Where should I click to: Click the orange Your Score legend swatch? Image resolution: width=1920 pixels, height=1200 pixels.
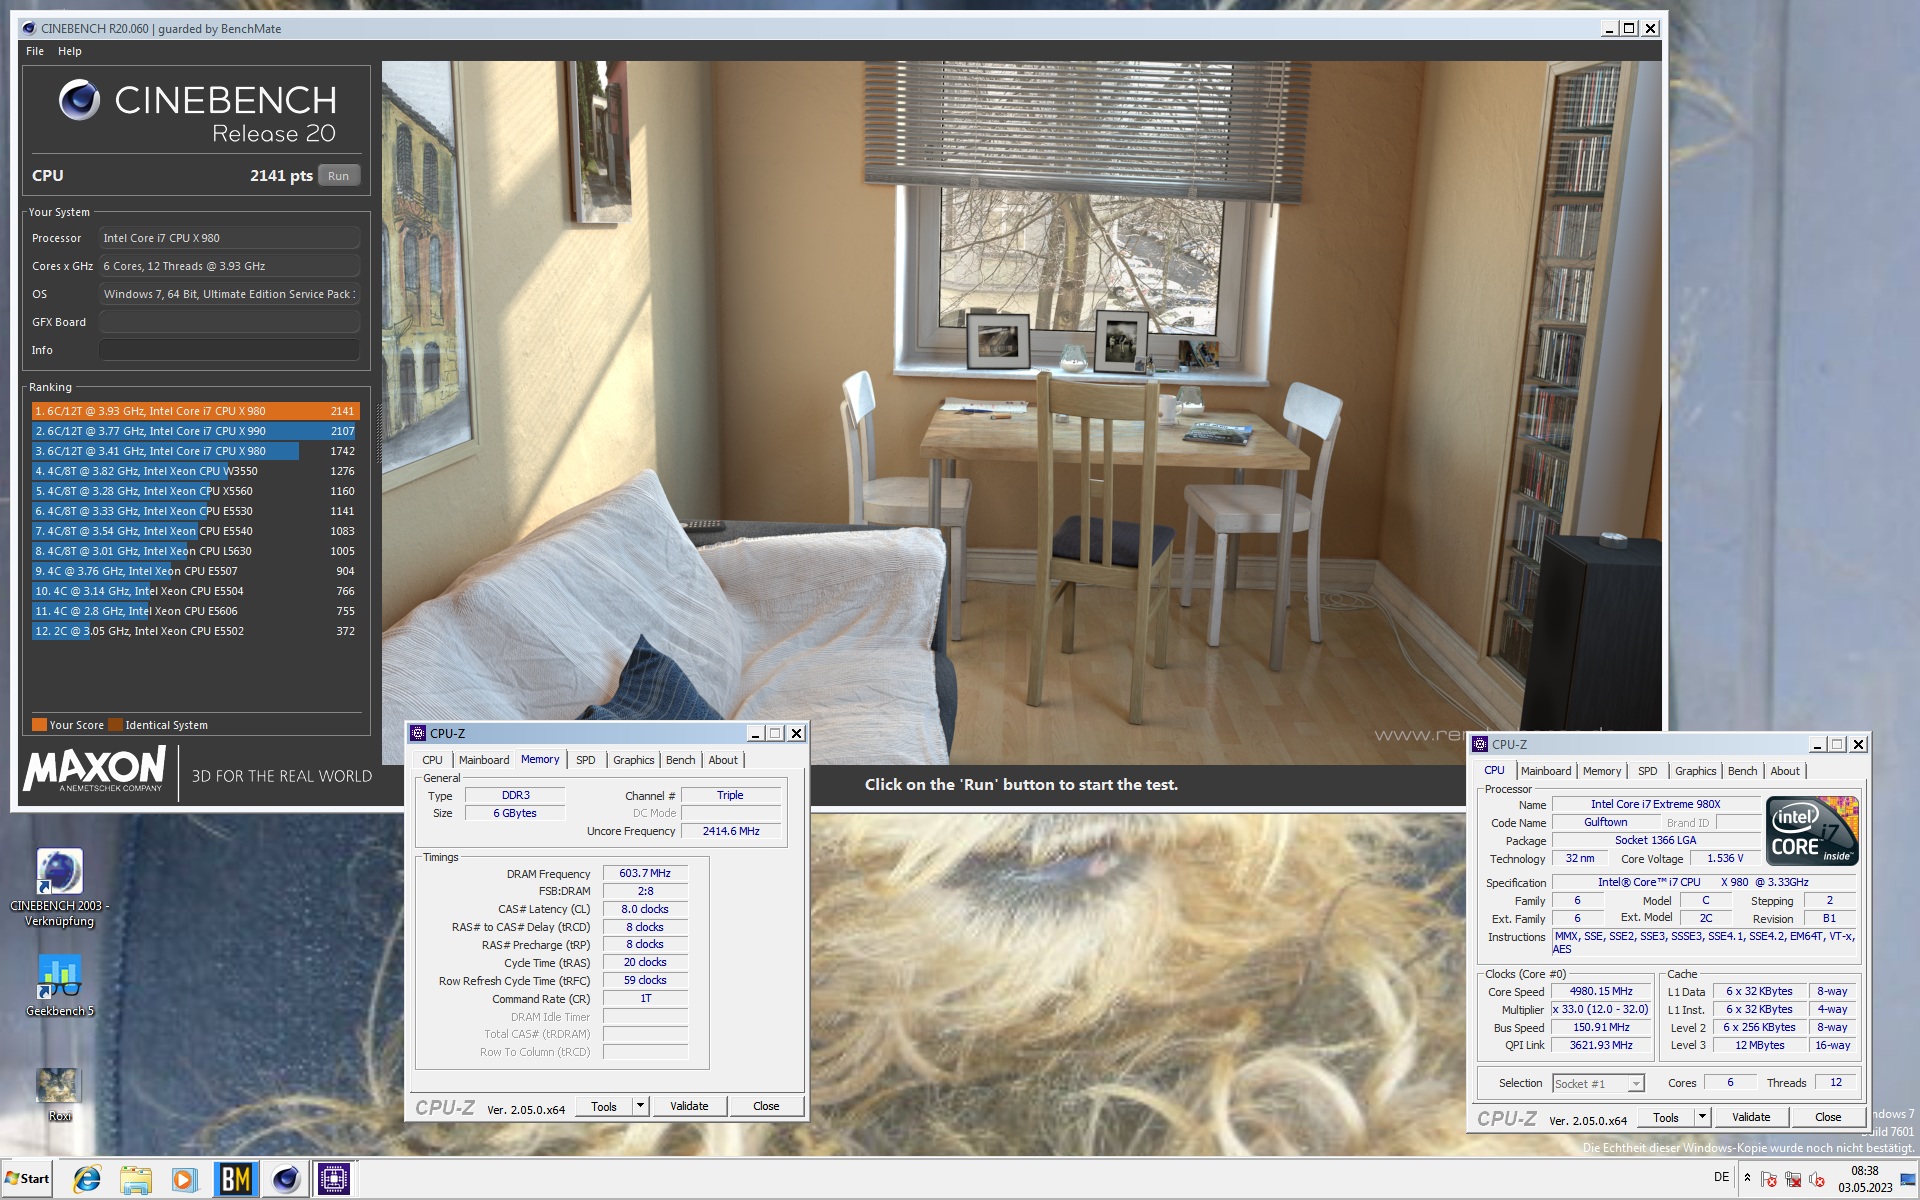pos(39,725)
